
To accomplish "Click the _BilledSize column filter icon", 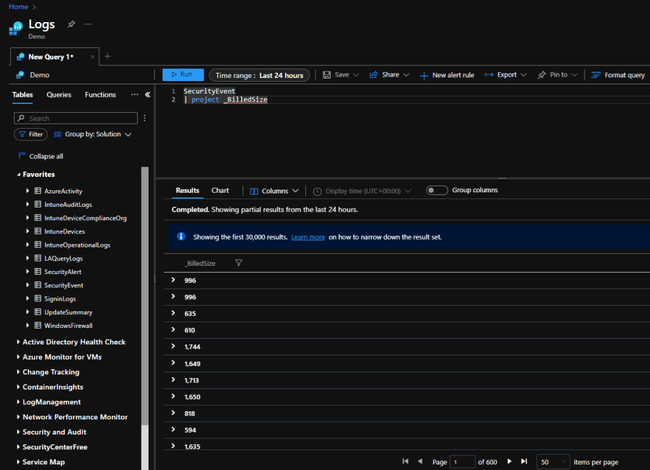I will 238,263.
